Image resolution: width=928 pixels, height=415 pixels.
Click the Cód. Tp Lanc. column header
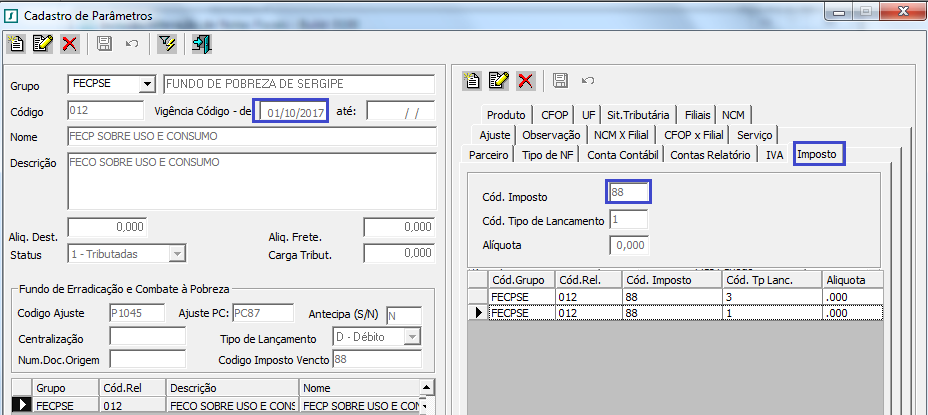(x=772, y=280)
